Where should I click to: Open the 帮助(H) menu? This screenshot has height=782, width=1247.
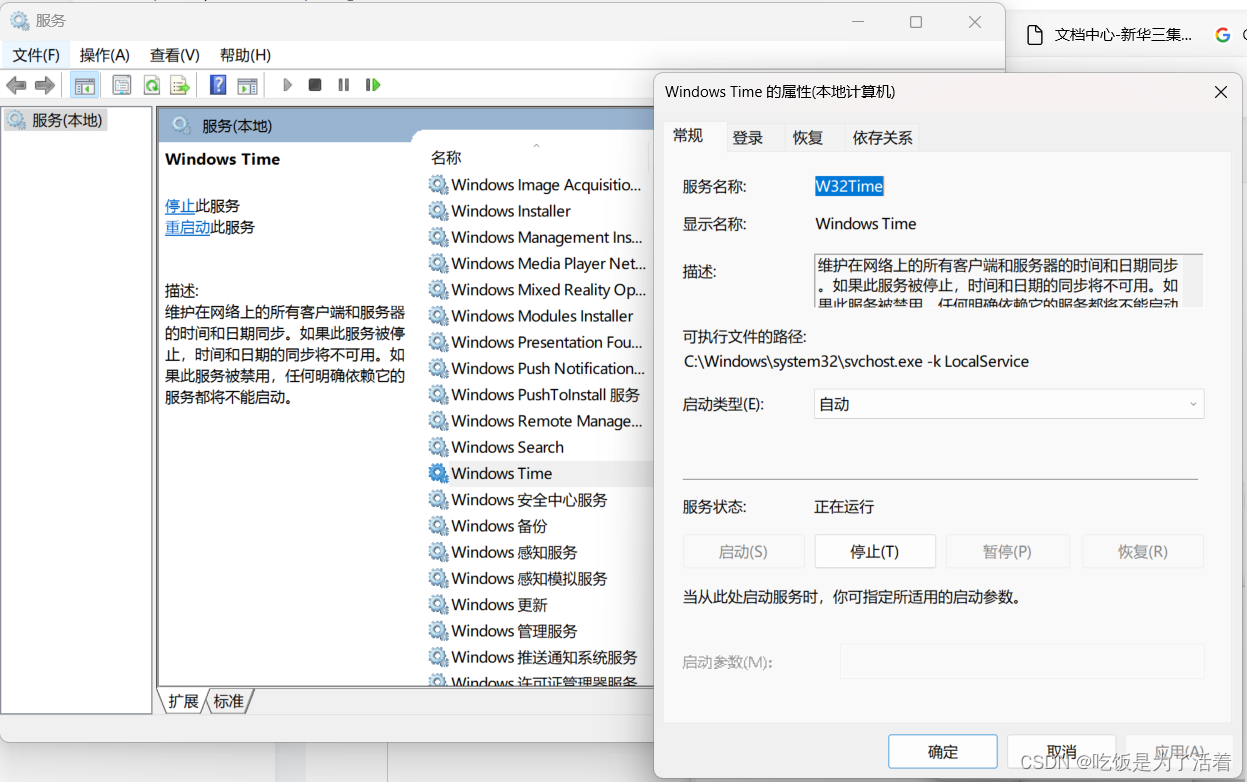(x=245, y=55)
